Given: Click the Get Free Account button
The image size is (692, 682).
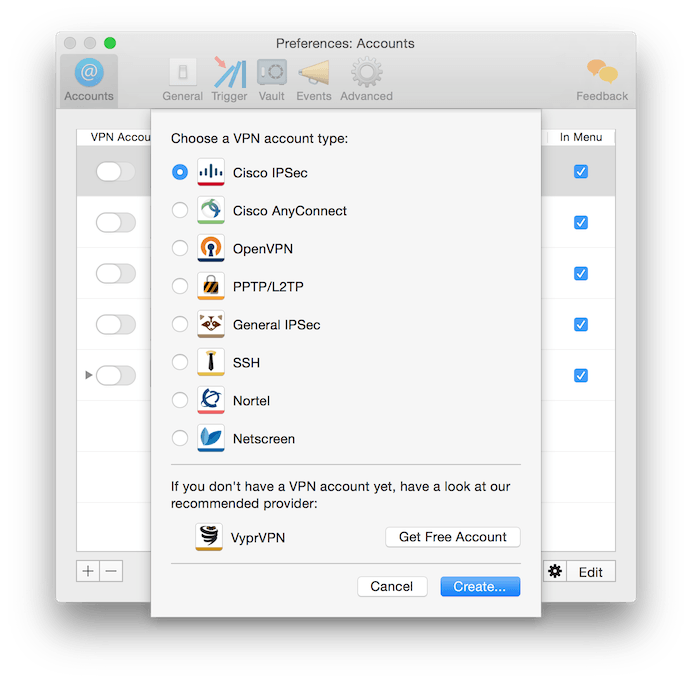Looking at the screenshot, I should click(x=452, y=537).
